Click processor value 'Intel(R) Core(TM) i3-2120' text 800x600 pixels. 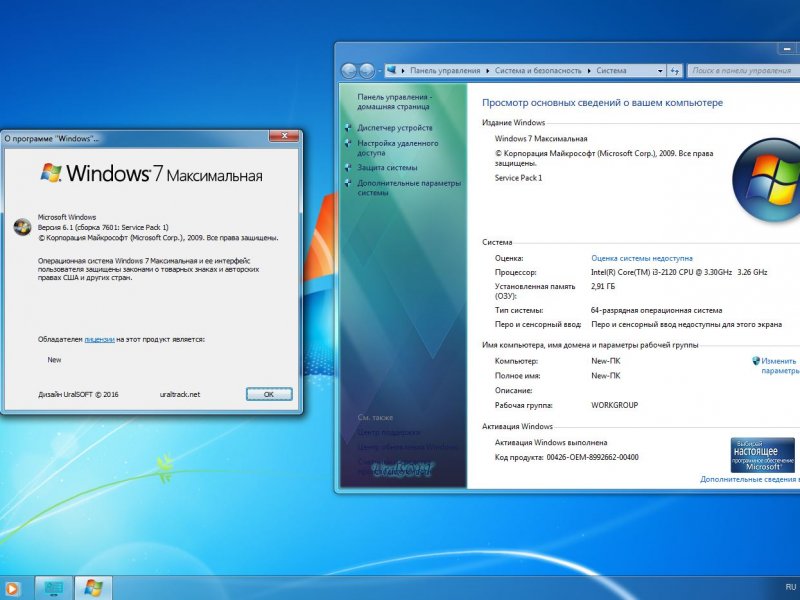679,272
